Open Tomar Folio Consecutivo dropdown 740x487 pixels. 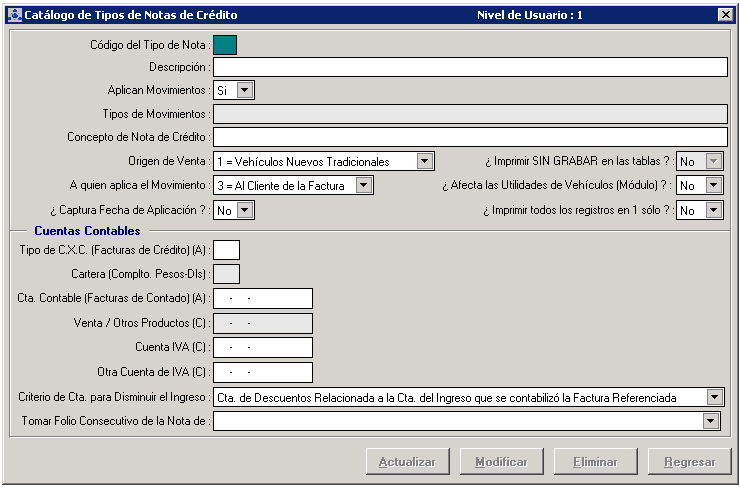point(710,421)
